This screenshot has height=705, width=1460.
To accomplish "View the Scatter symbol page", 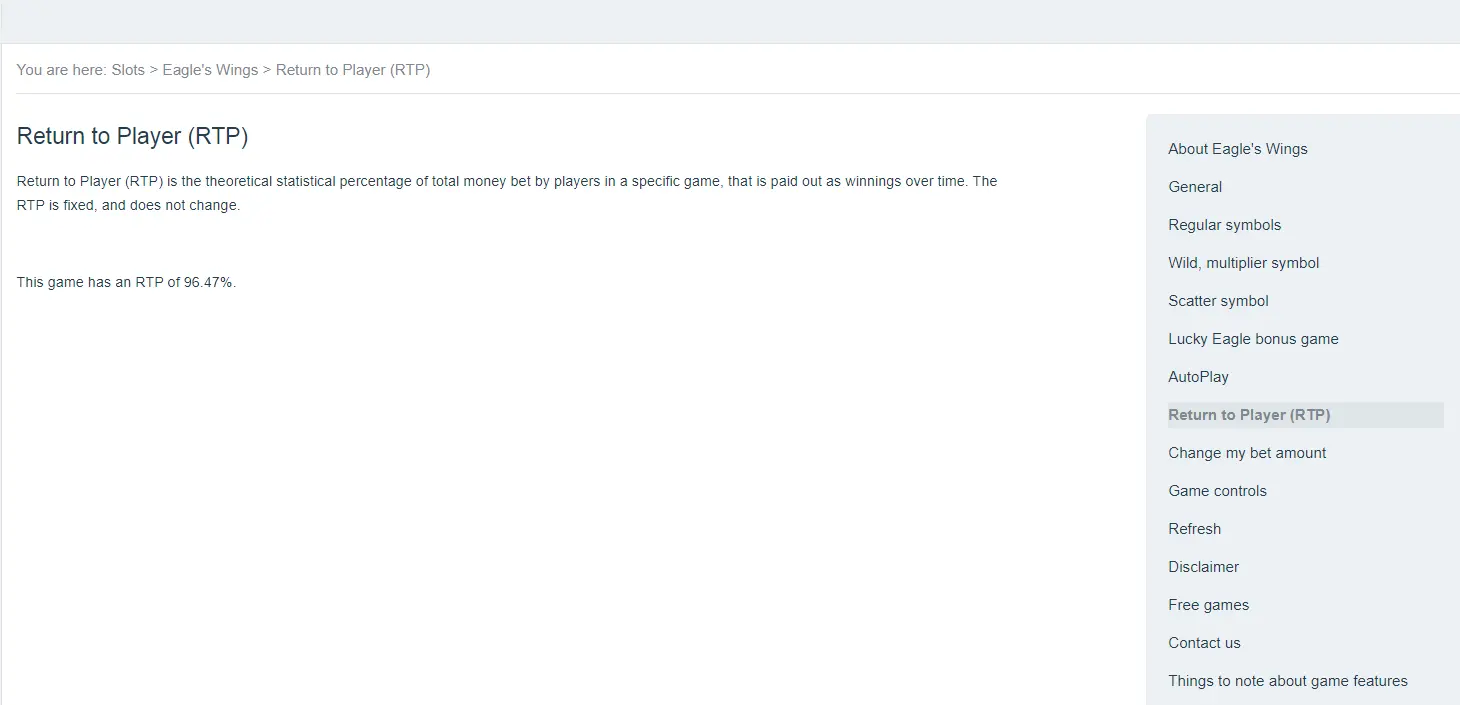I will click(x=1218, y=301).
